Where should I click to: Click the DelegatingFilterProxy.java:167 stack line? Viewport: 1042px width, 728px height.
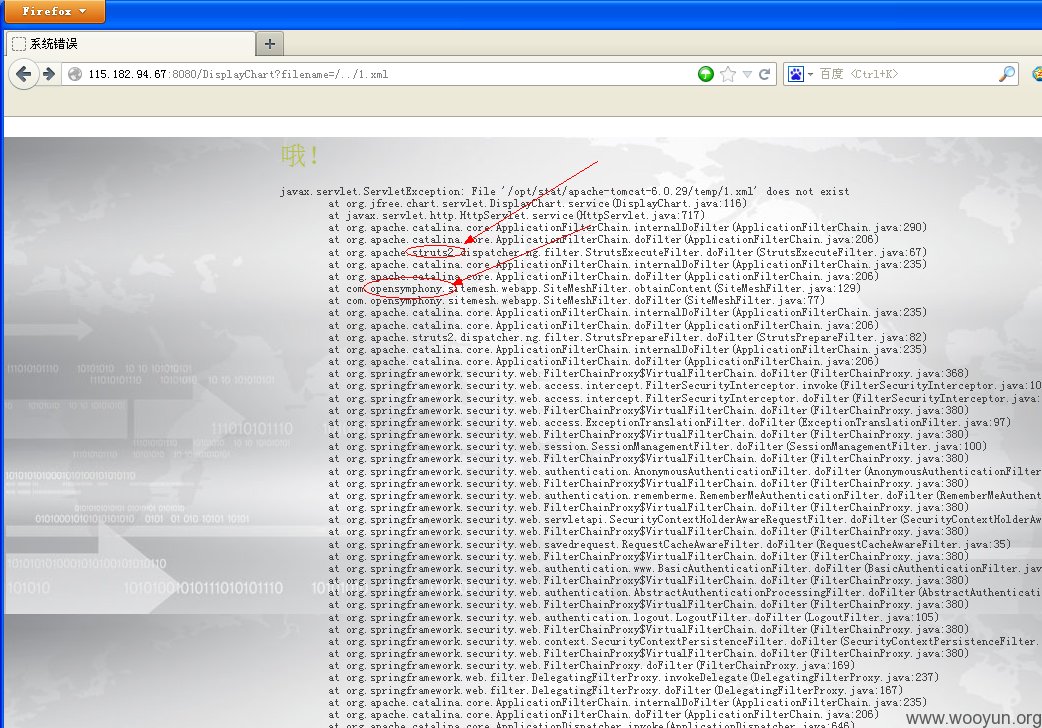(x=615, y=690)
